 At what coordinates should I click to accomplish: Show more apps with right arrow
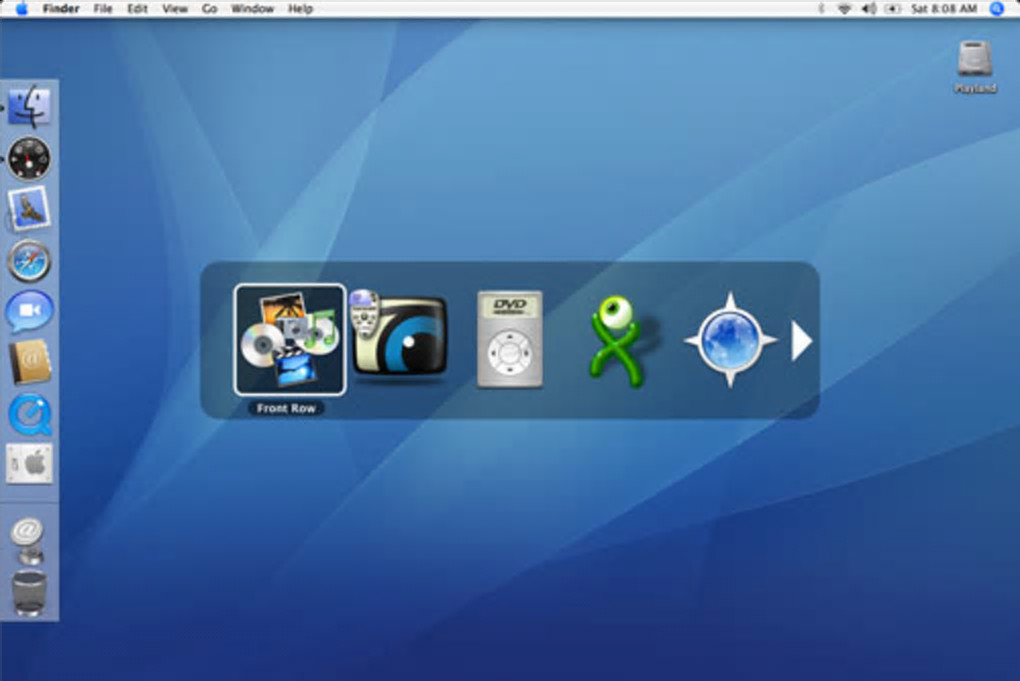coord(801,341)
